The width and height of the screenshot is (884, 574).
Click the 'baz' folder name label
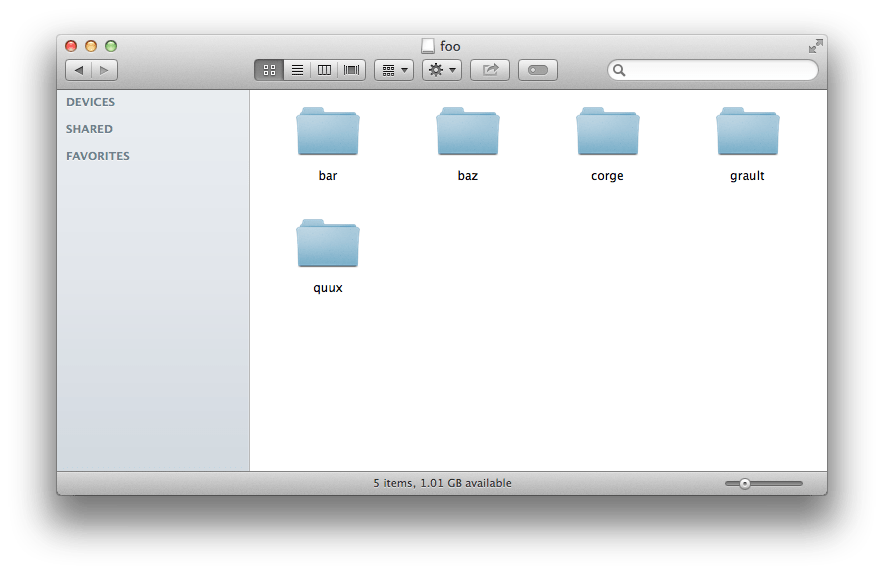click(x=468, y=175)
